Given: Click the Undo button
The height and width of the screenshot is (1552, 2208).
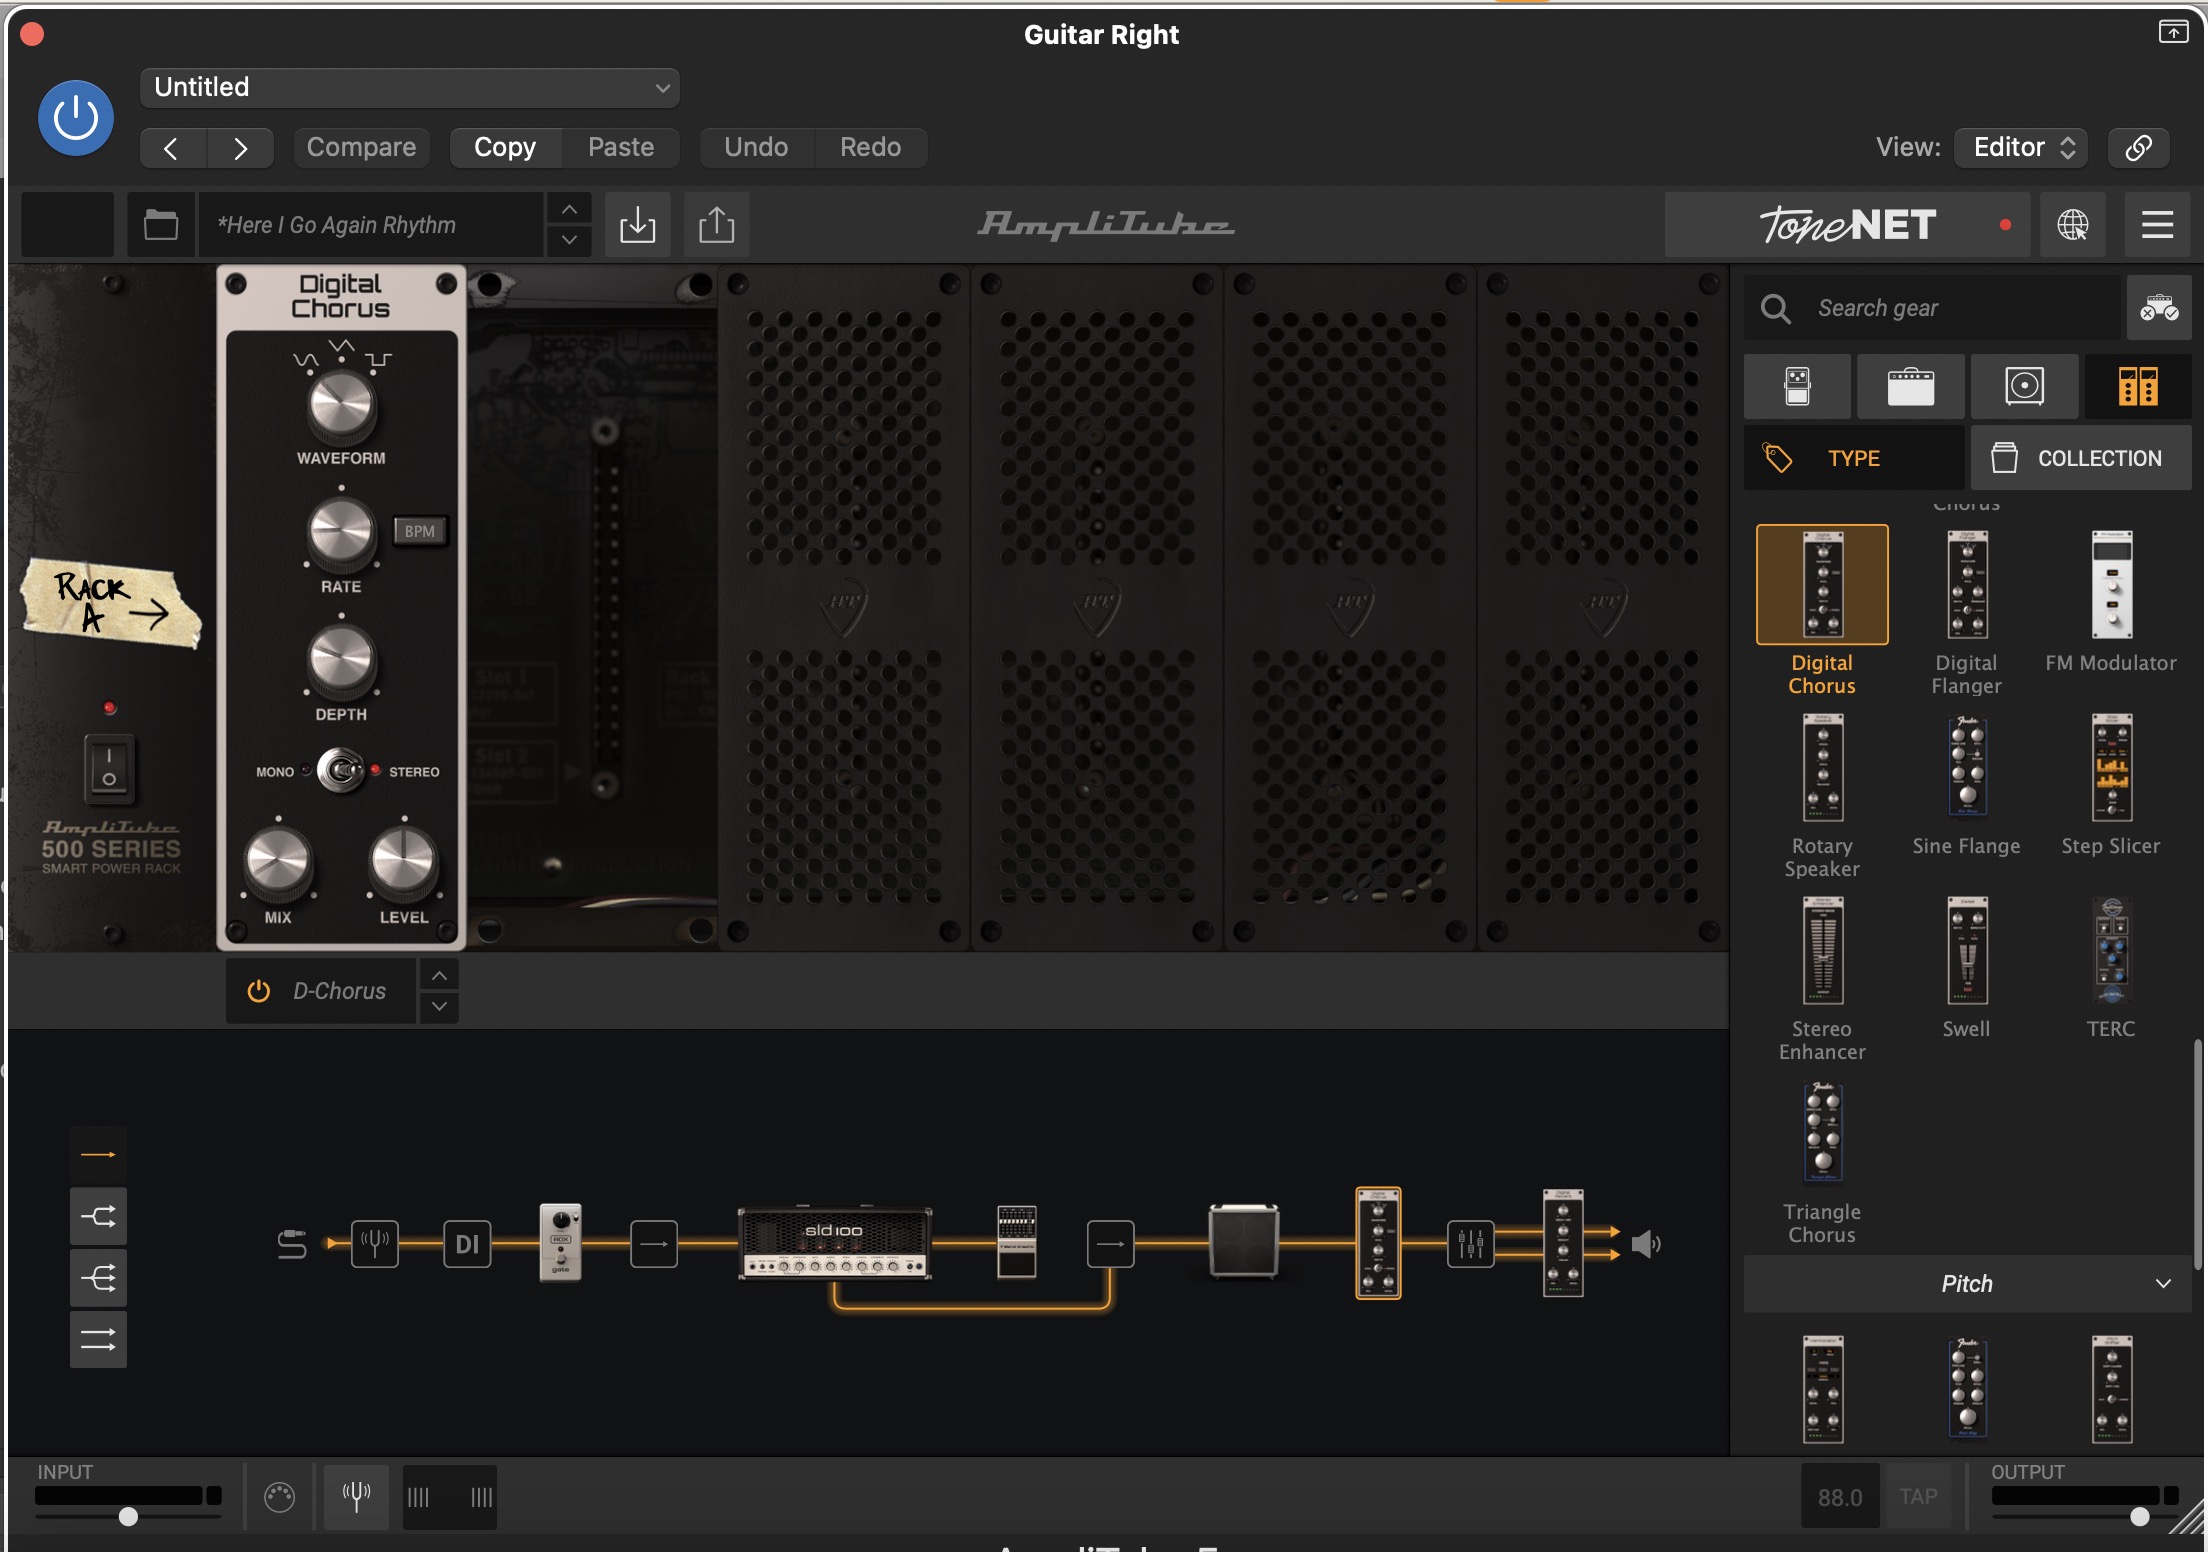Looking at the screenshot, I should (756, 148).
